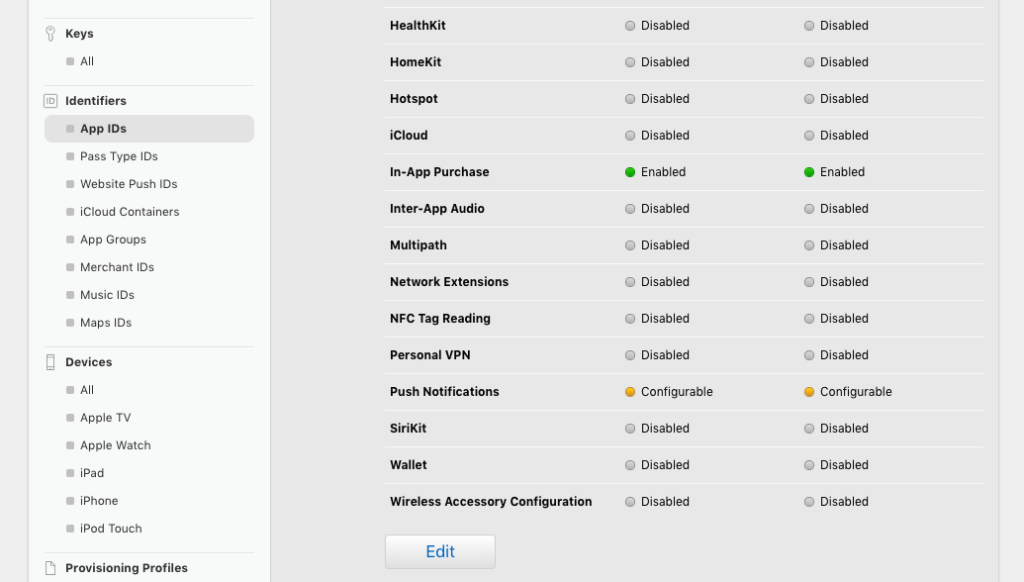Click the Edit button
1024x582 pixels.
click(x=440, y=552)
